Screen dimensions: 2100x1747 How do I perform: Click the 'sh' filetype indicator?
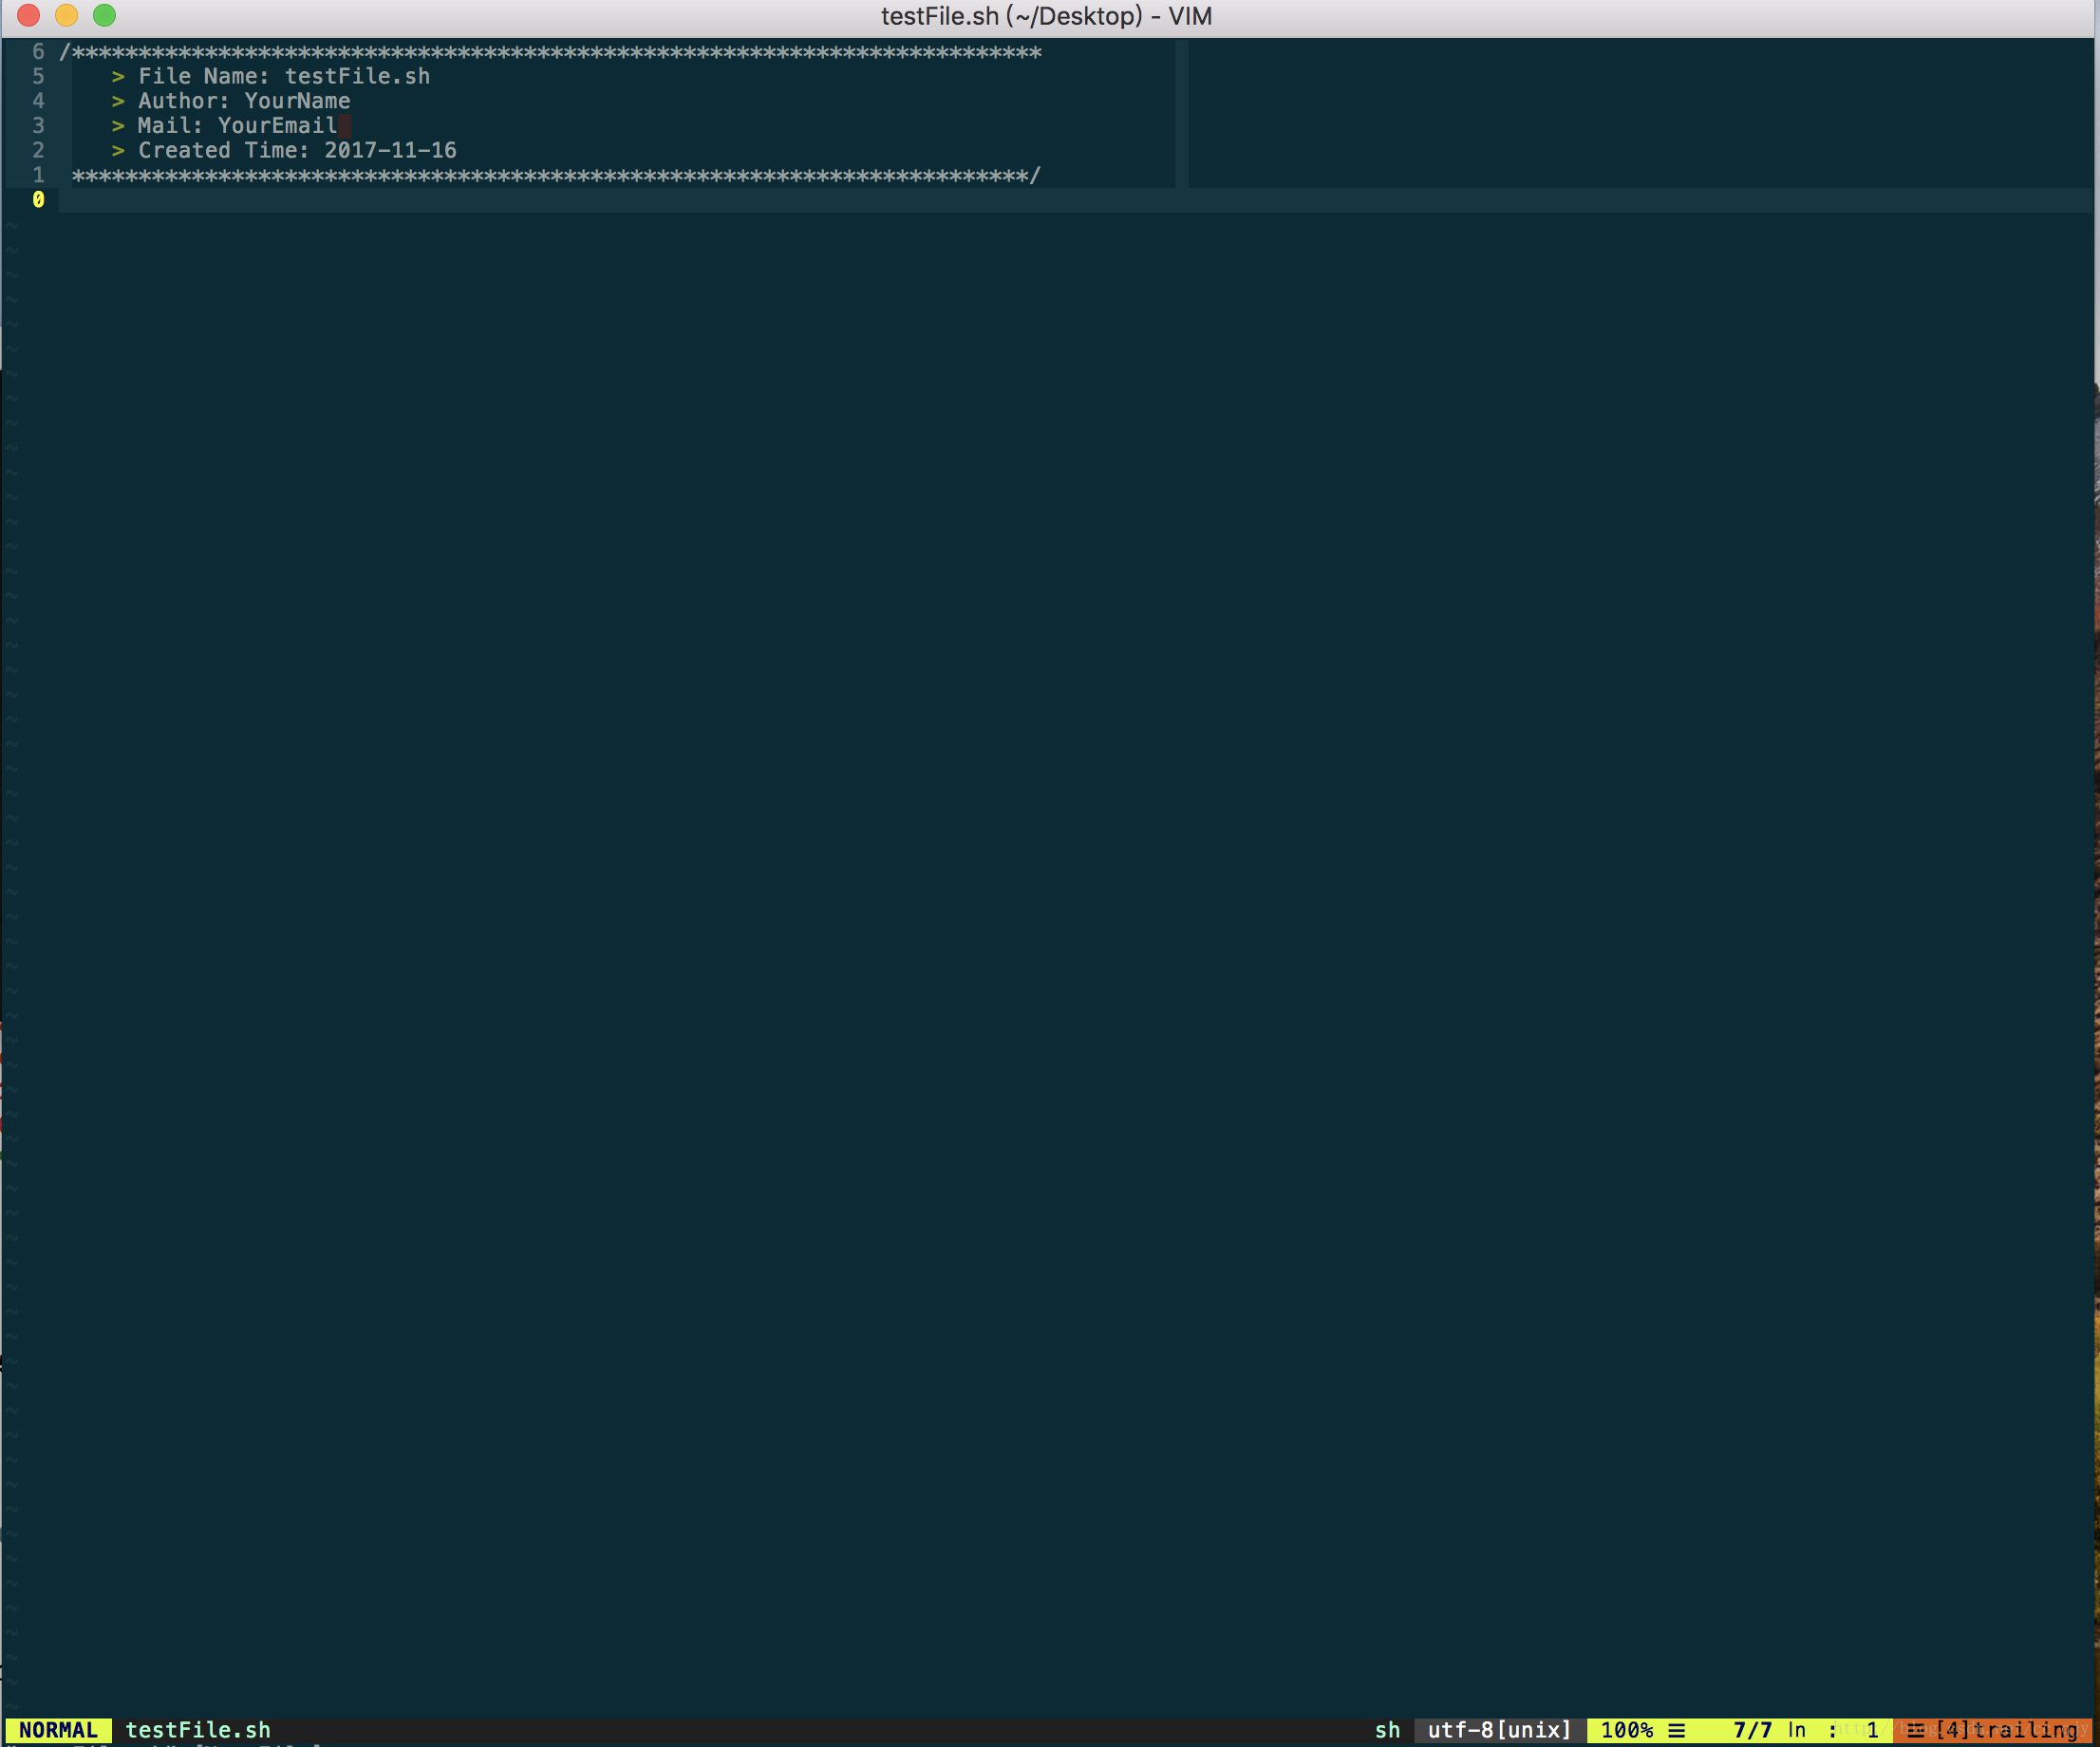coord(1387,1730)
